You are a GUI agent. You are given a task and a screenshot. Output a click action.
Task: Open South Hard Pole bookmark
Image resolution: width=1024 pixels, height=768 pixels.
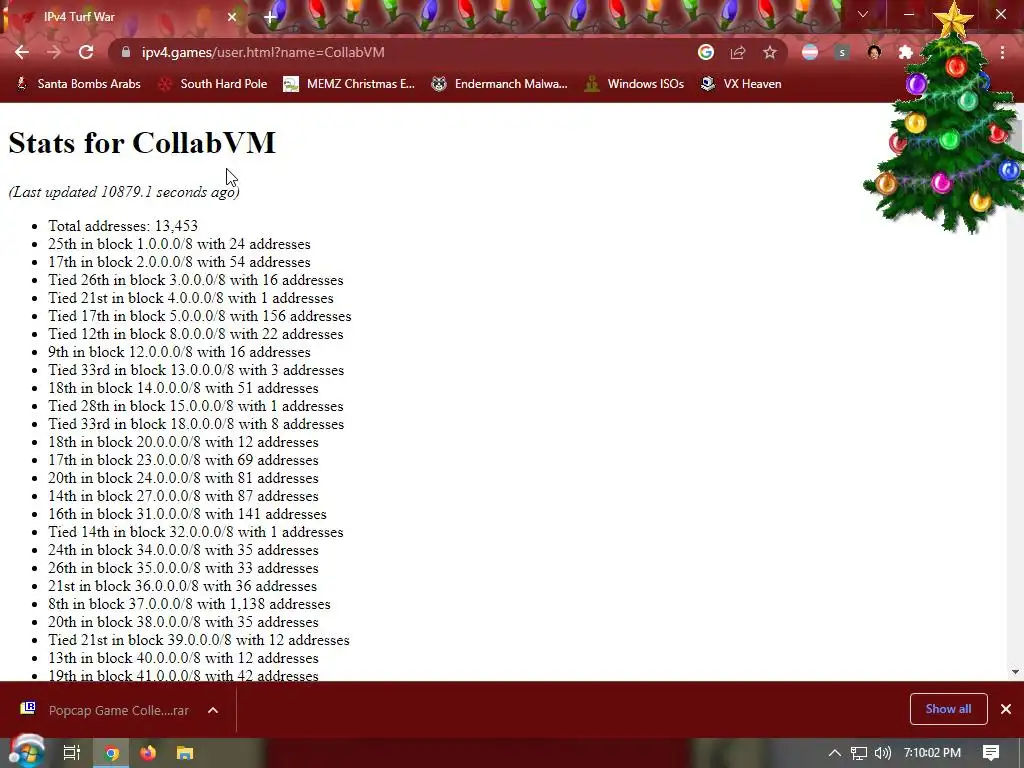point(213,84)
